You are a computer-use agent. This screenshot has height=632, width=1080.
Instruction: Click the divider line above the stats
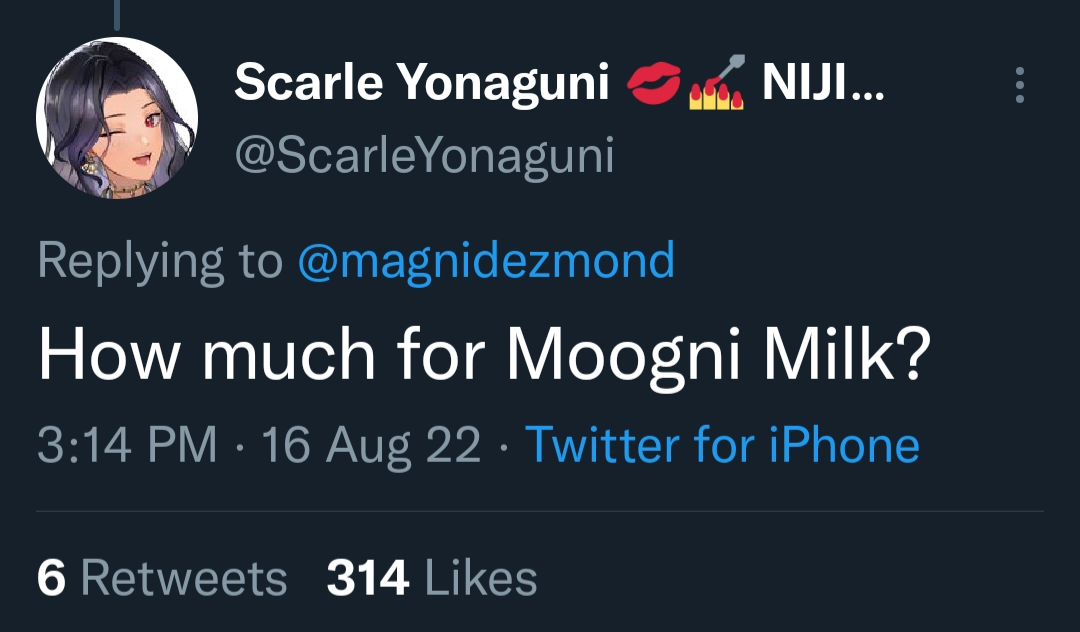pos(540,512)
